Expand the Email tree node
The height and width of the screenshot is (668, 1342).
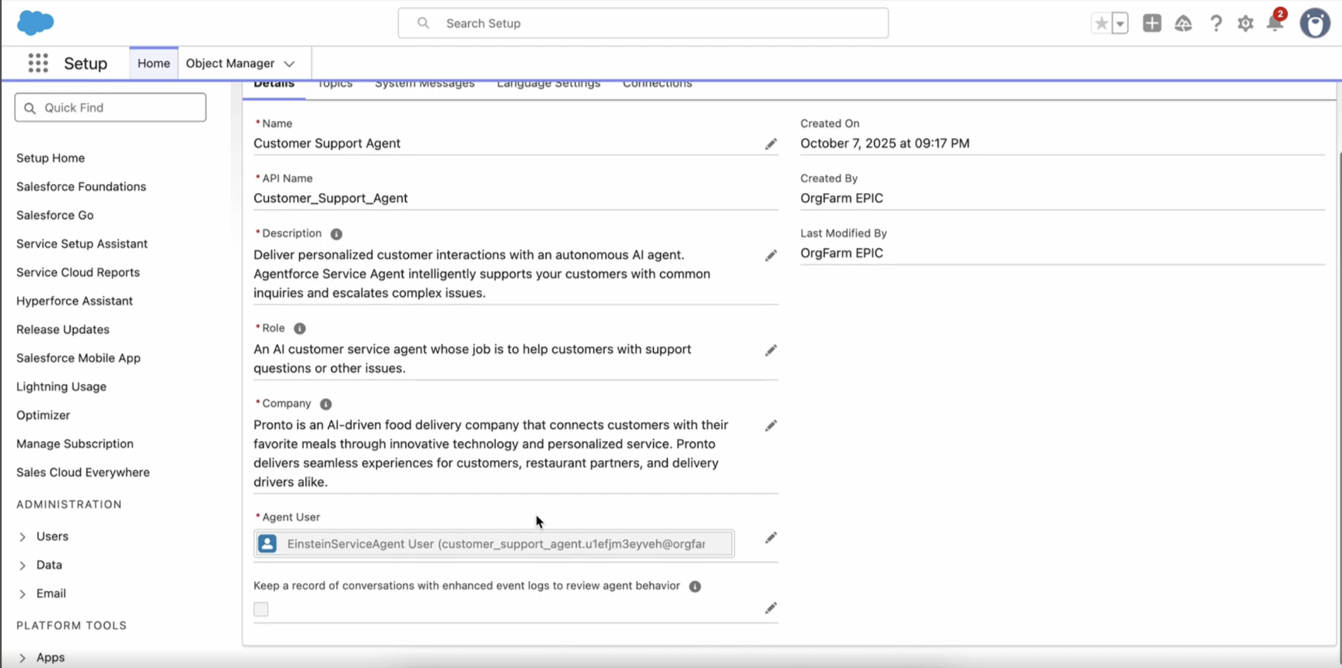(22, 594)
